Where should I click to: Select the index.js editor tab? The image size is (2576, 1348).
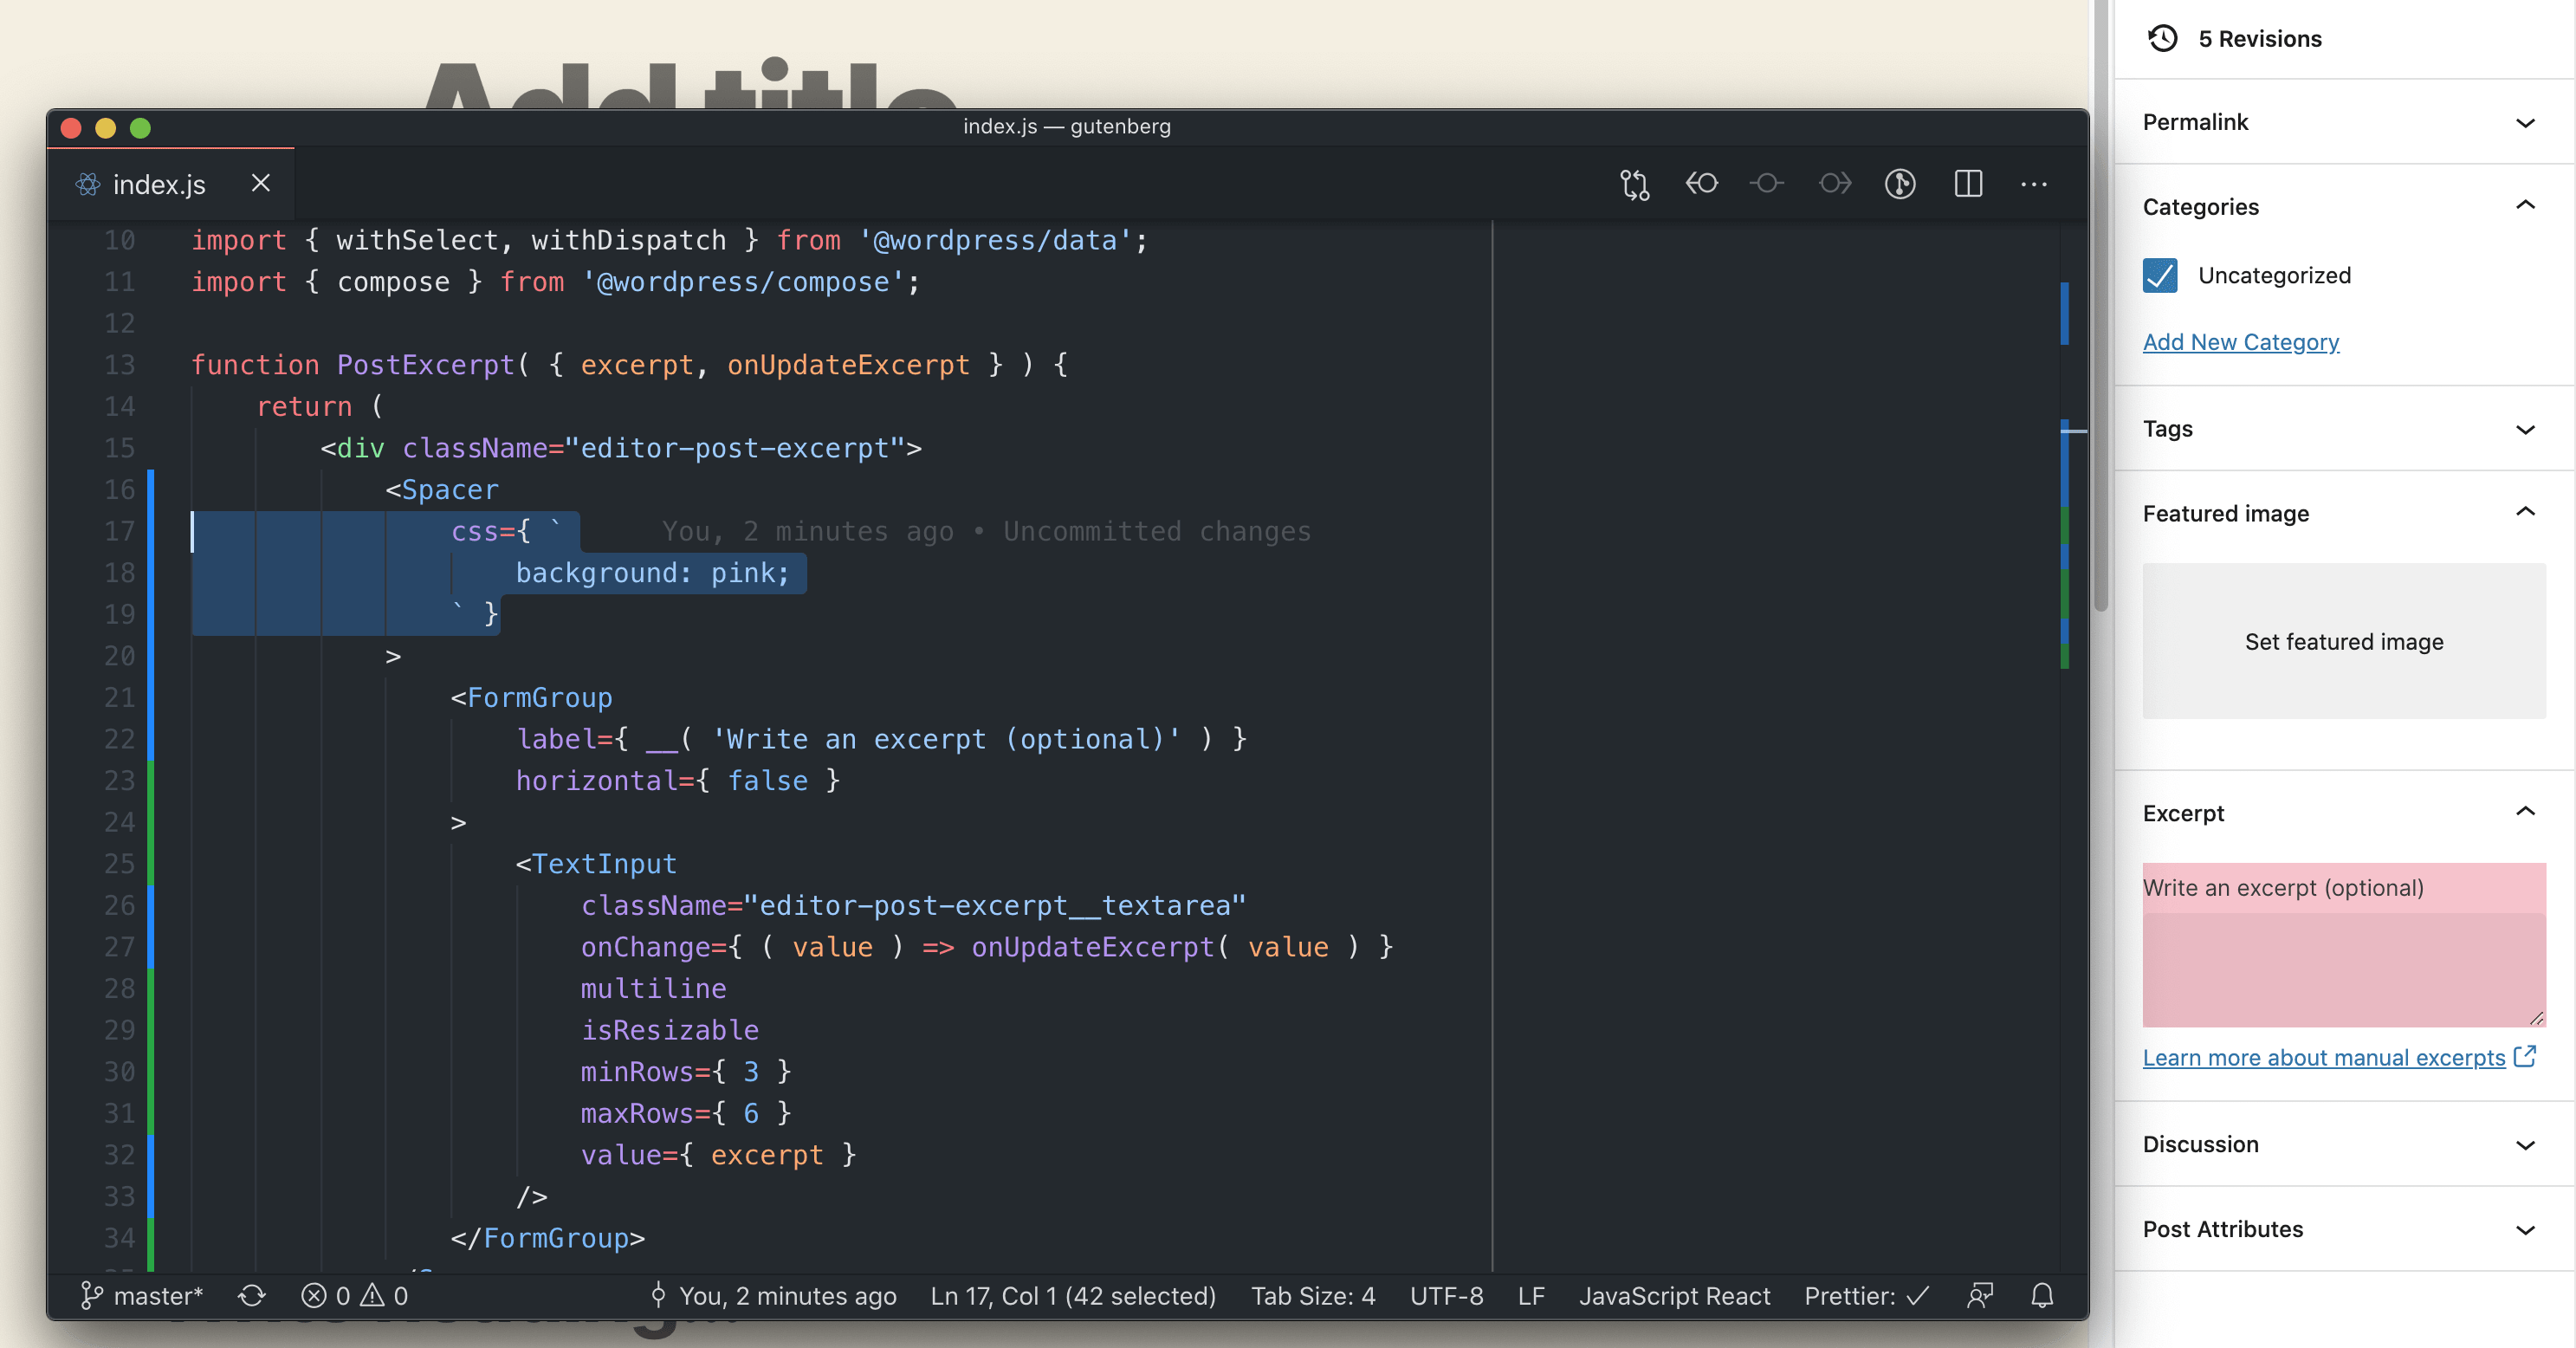pyautogui.click(x=158, y=184)
